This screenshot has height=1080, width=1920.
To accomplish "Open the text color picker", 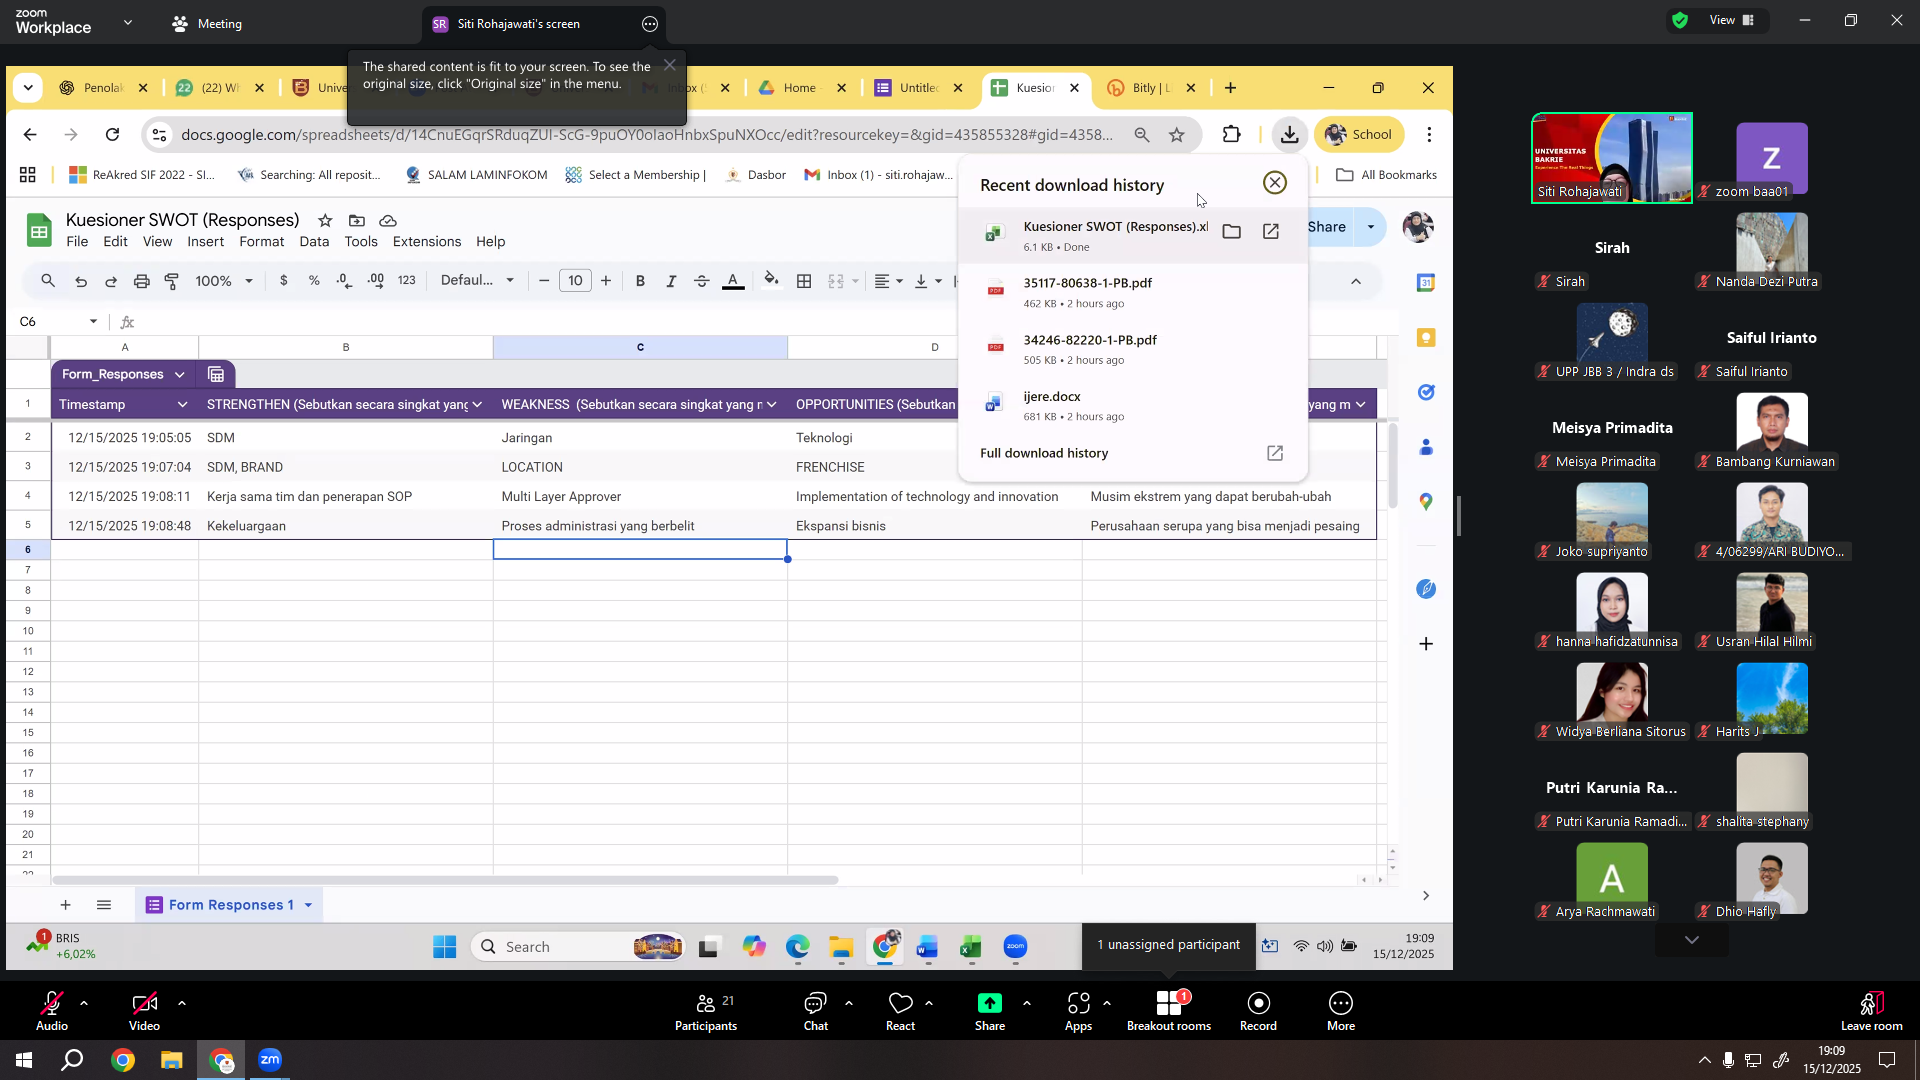I will coord(733,281).
